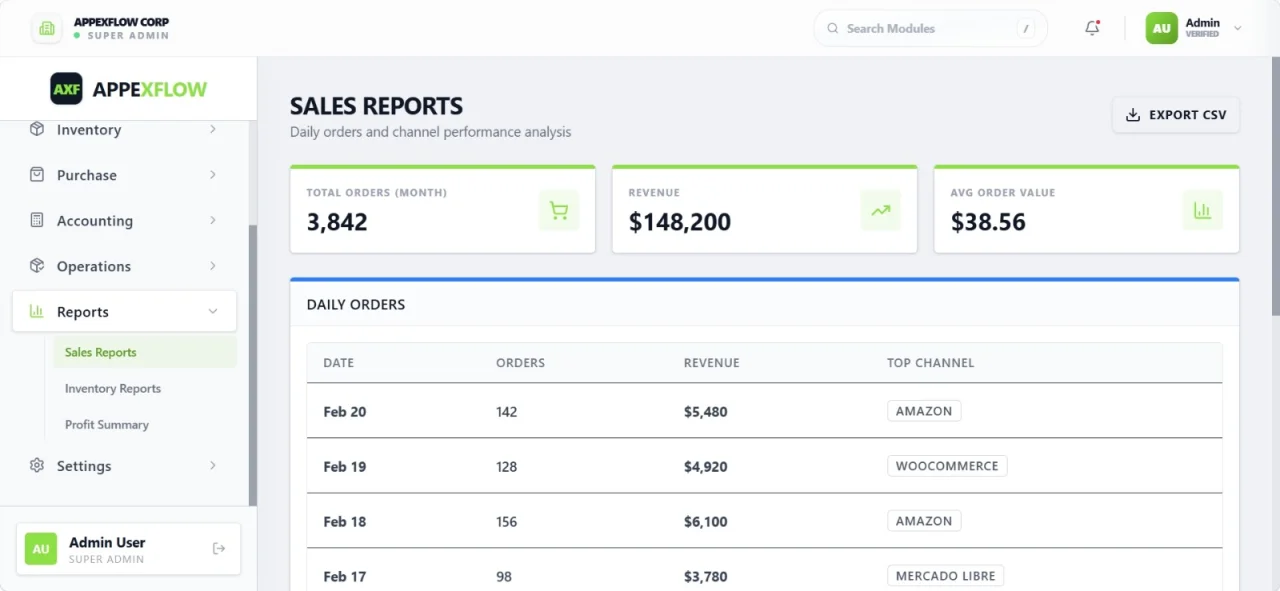Click the DAILY ORDERS section heading
The height and width of the screenshot is (591, 1280).
tap(356, 304)
